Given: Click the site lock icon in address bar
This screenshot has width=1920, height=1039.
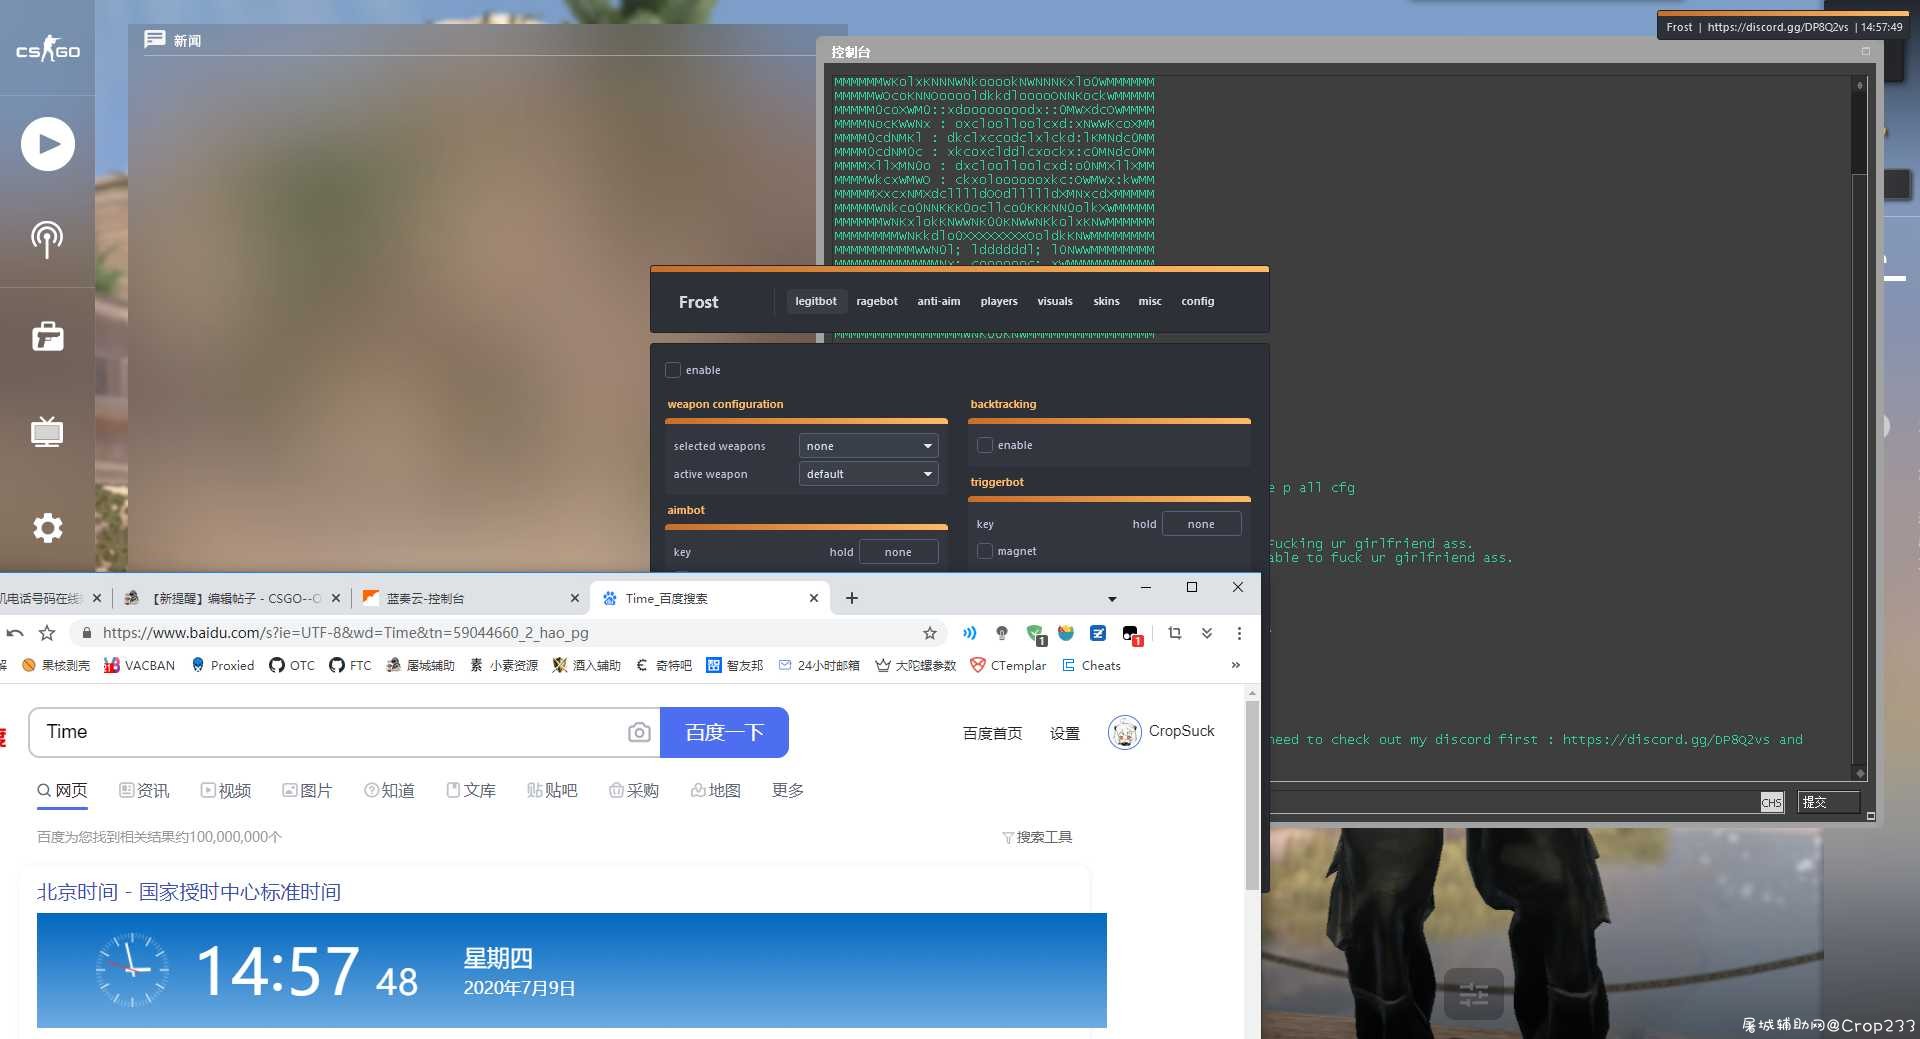Looking at the screenshot, I should point(87,633).
